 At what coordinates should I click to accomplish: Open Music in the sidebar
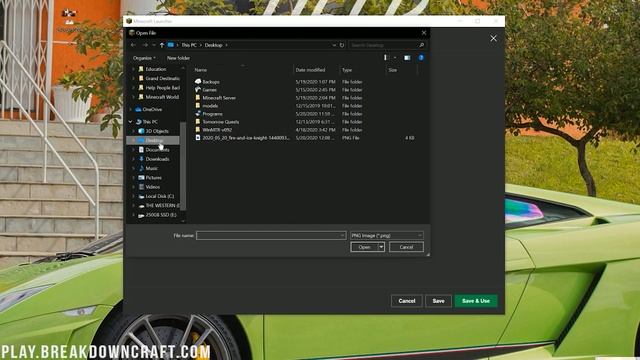click(151, 168)
